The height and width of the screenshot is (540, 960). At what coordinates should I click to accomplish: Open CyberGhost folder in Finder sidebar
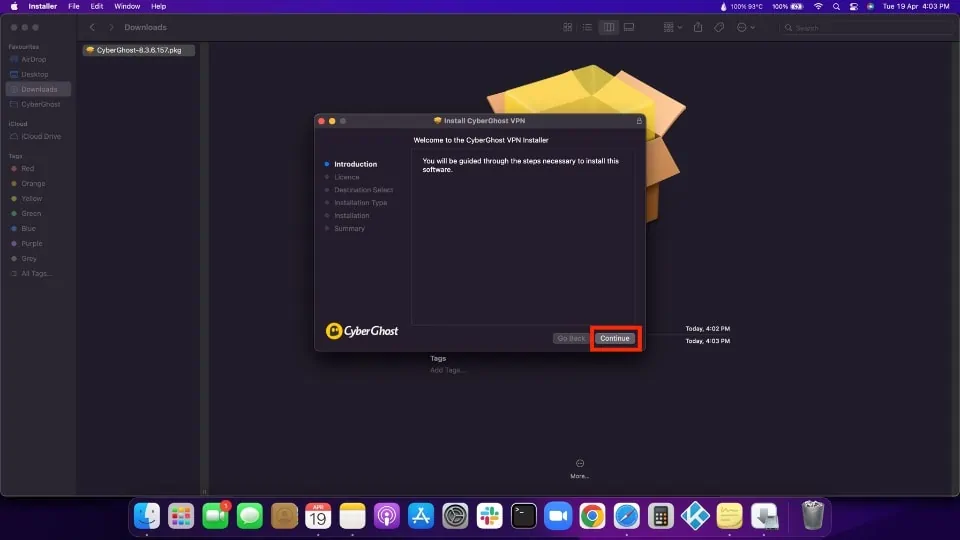[40, 104]
